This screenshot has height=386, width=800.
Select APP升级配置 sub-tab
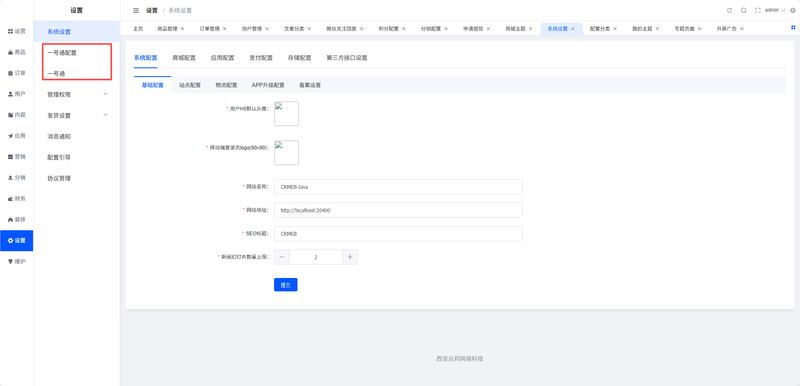[268, 85]
